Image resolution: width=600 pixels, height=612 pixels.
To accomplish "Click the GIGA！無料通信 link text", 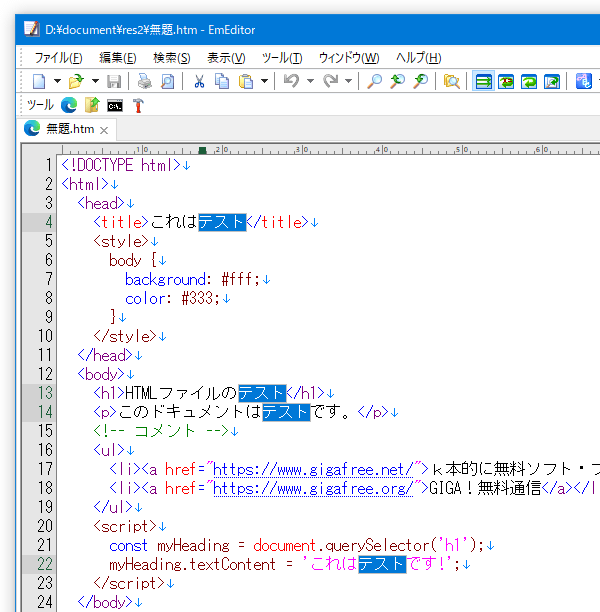I will coord(485,488).
